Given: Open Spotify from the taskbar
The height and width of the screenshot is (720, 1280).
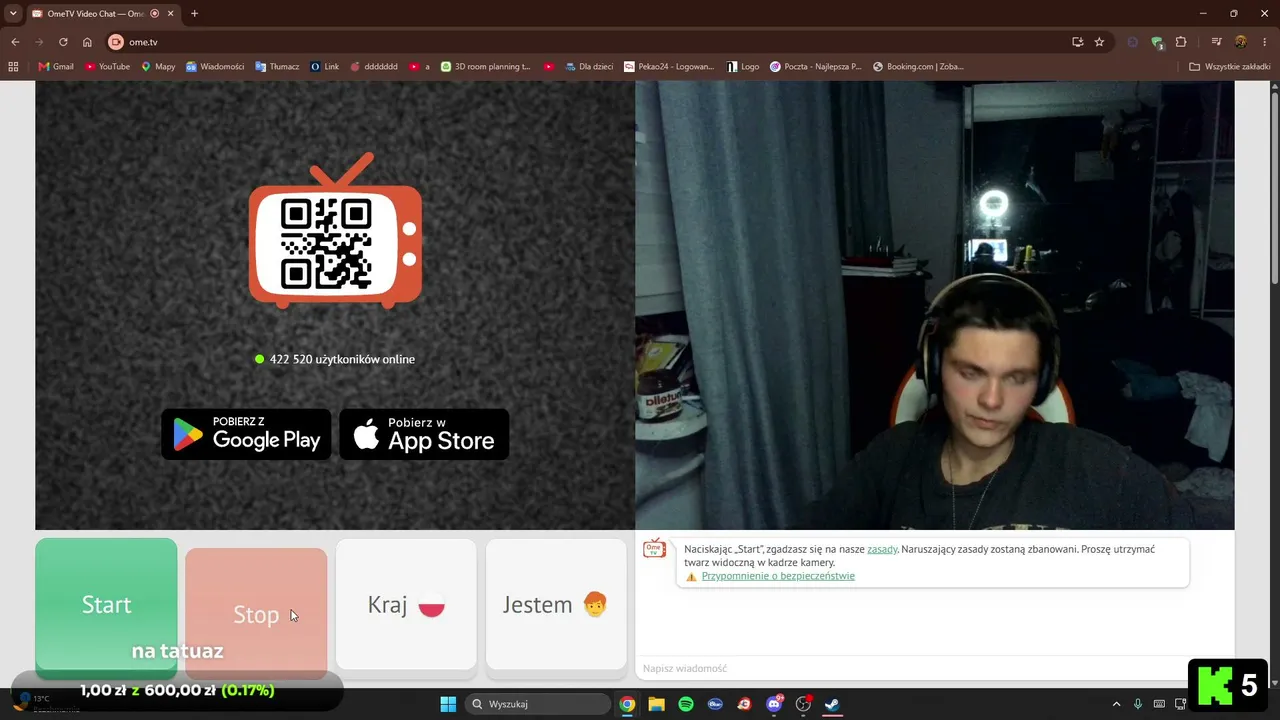Looking at the screenshot, I should [x=686, y=704].
